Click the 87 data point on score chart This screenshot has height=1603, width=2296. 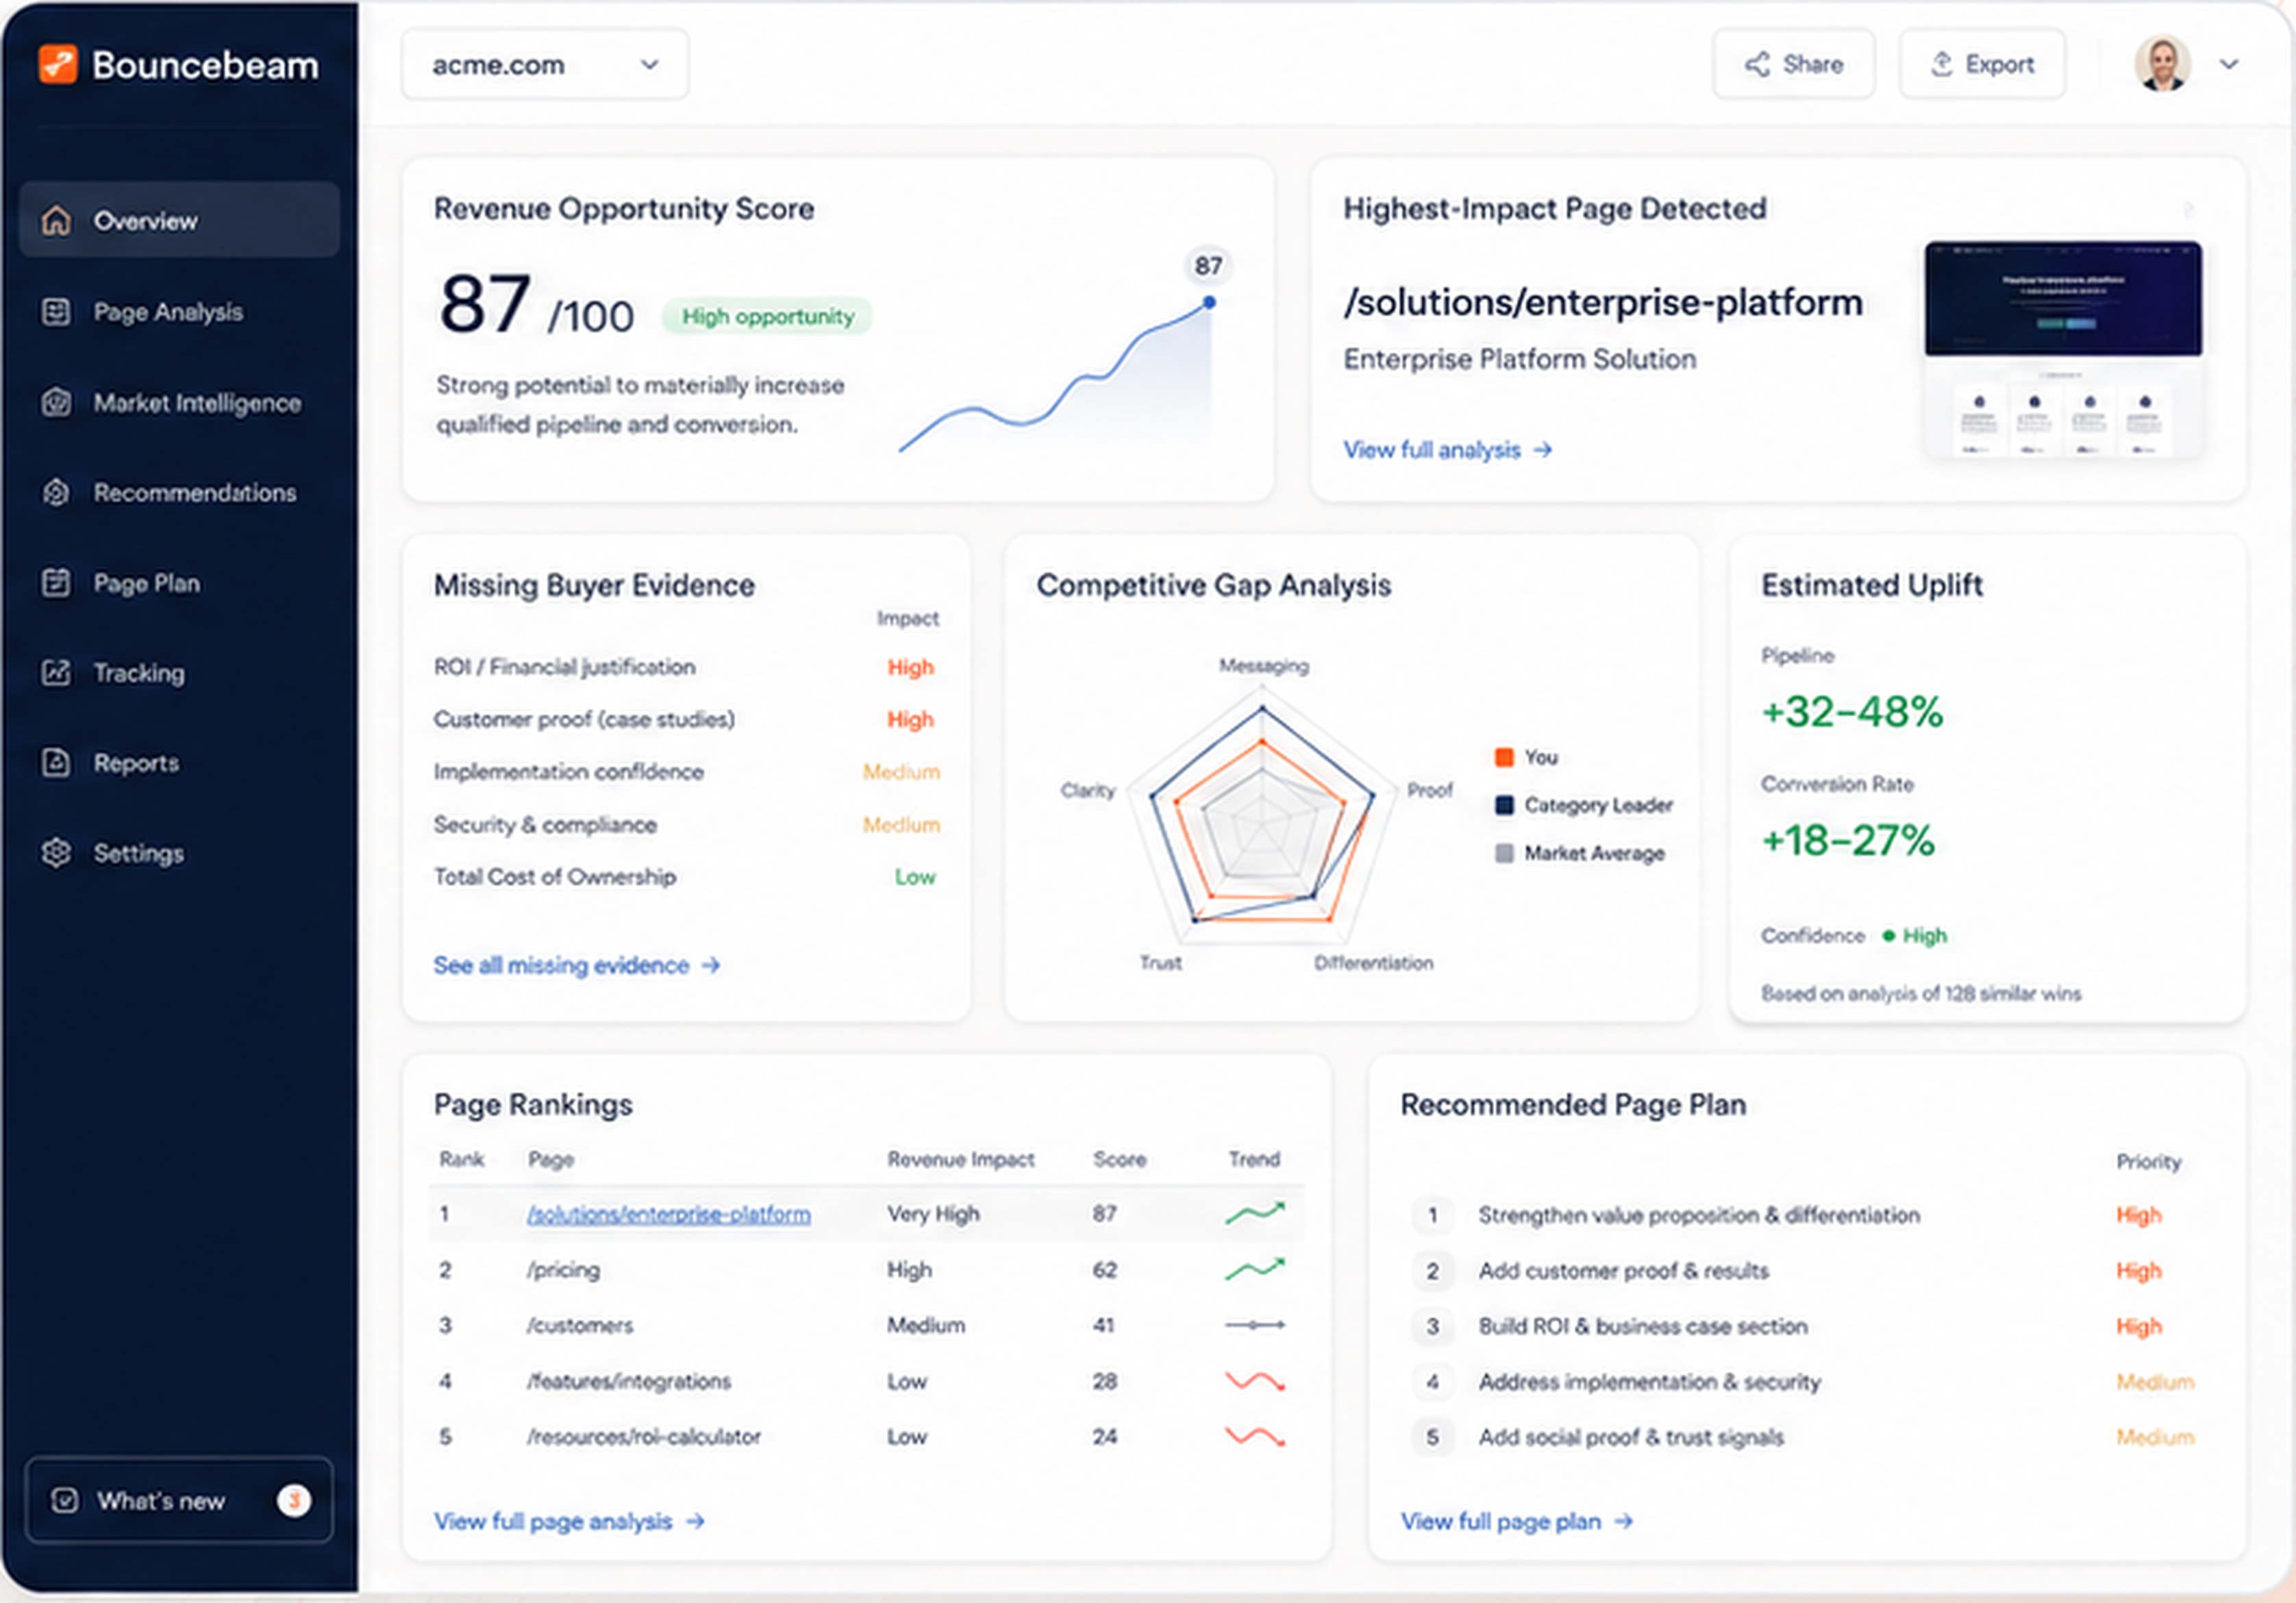[1209, 302]
